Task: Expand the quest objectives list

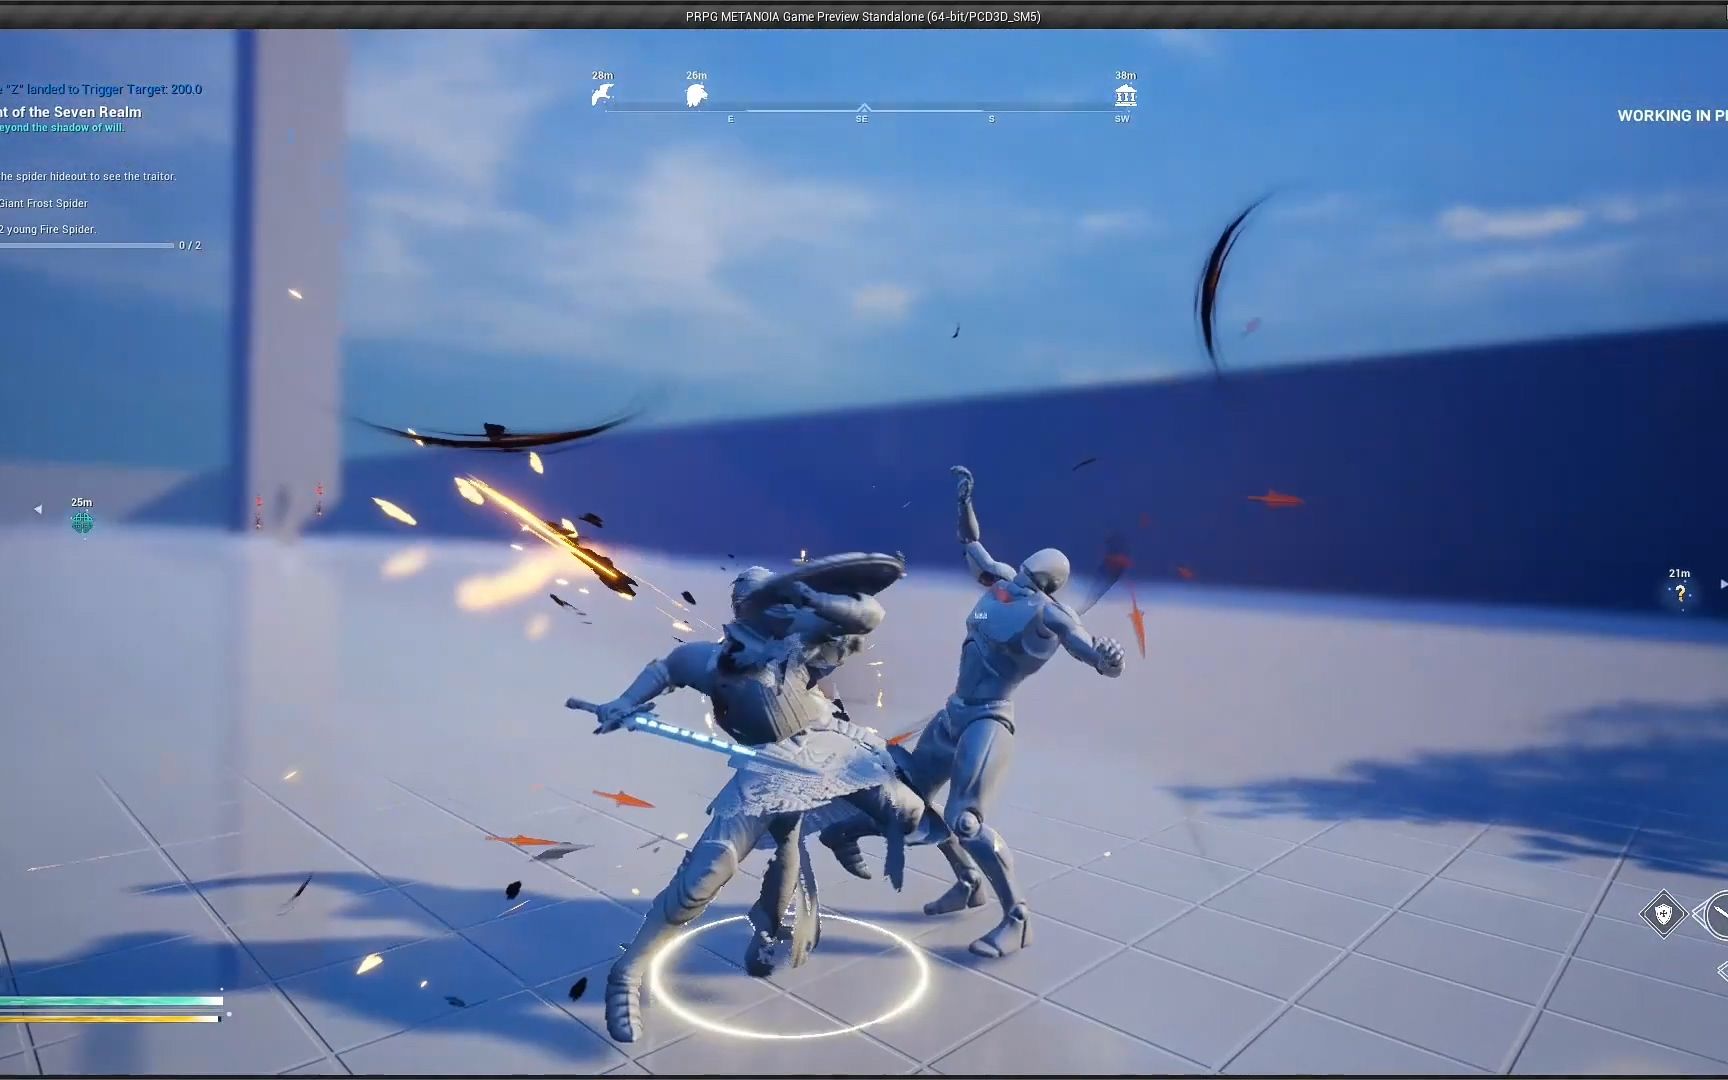Action: click(x=90, y=175)
